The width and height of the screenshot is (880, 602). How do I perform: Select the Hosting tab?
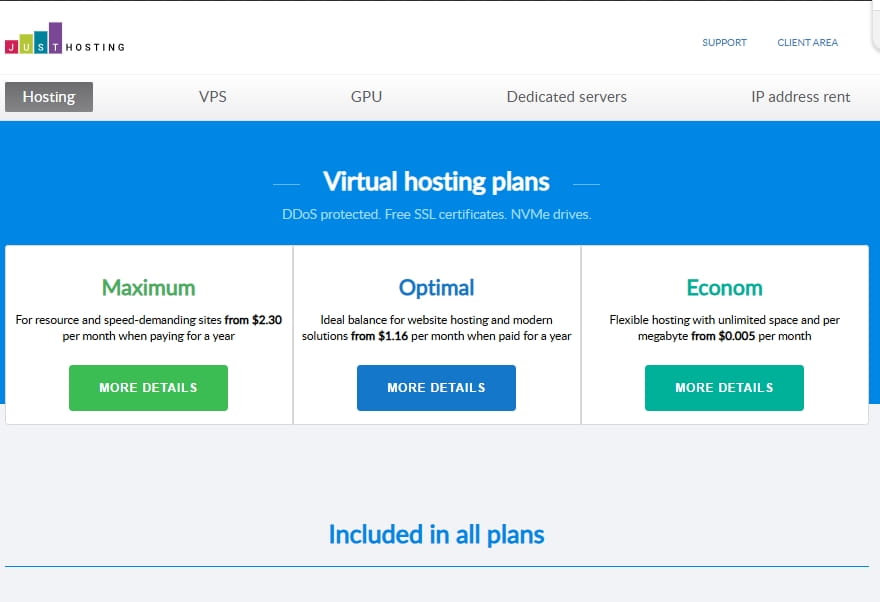coord(49,97)
